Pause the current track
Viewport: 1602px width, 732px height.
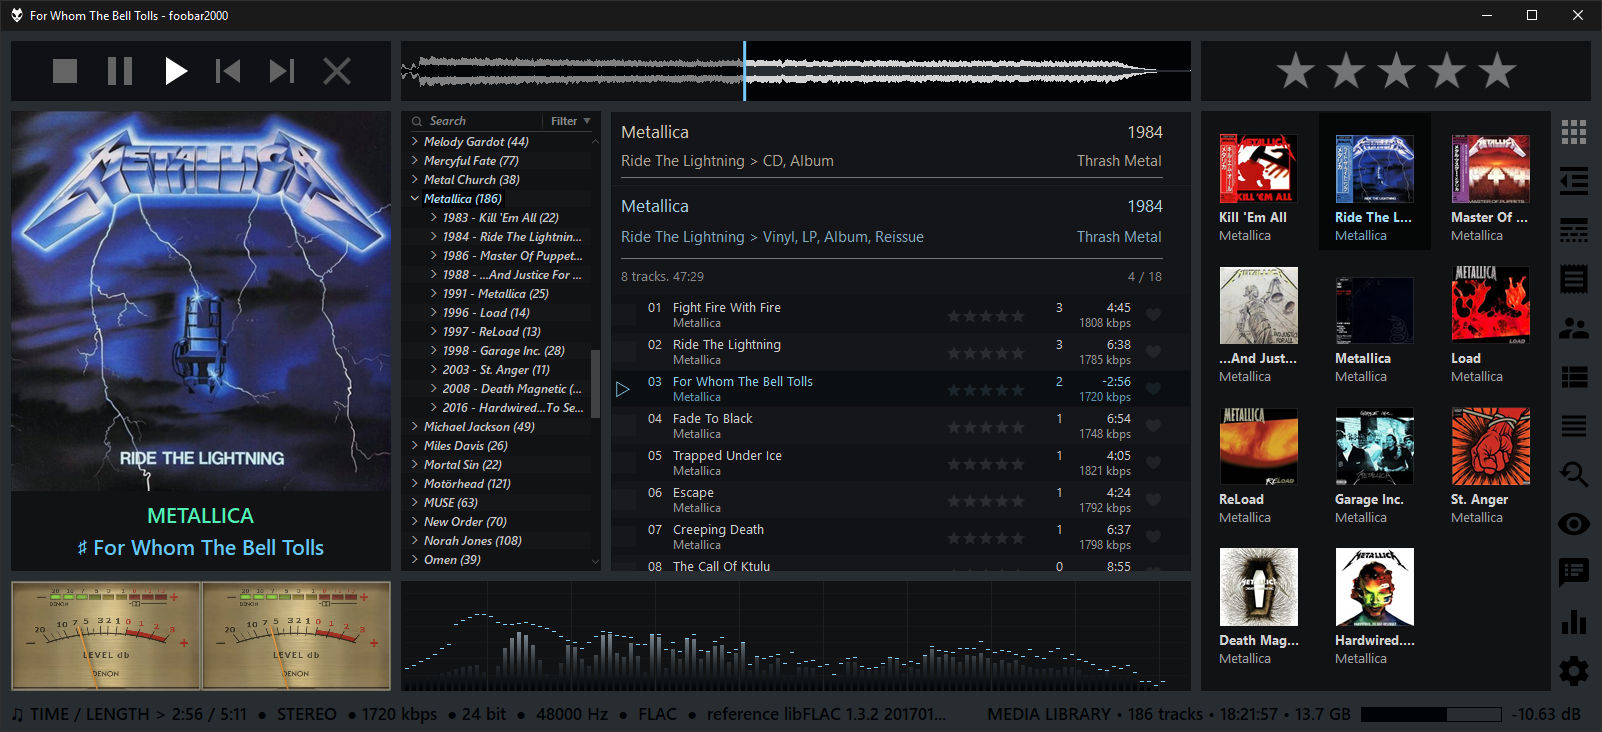pyautogui.click(x=120, y=71)
